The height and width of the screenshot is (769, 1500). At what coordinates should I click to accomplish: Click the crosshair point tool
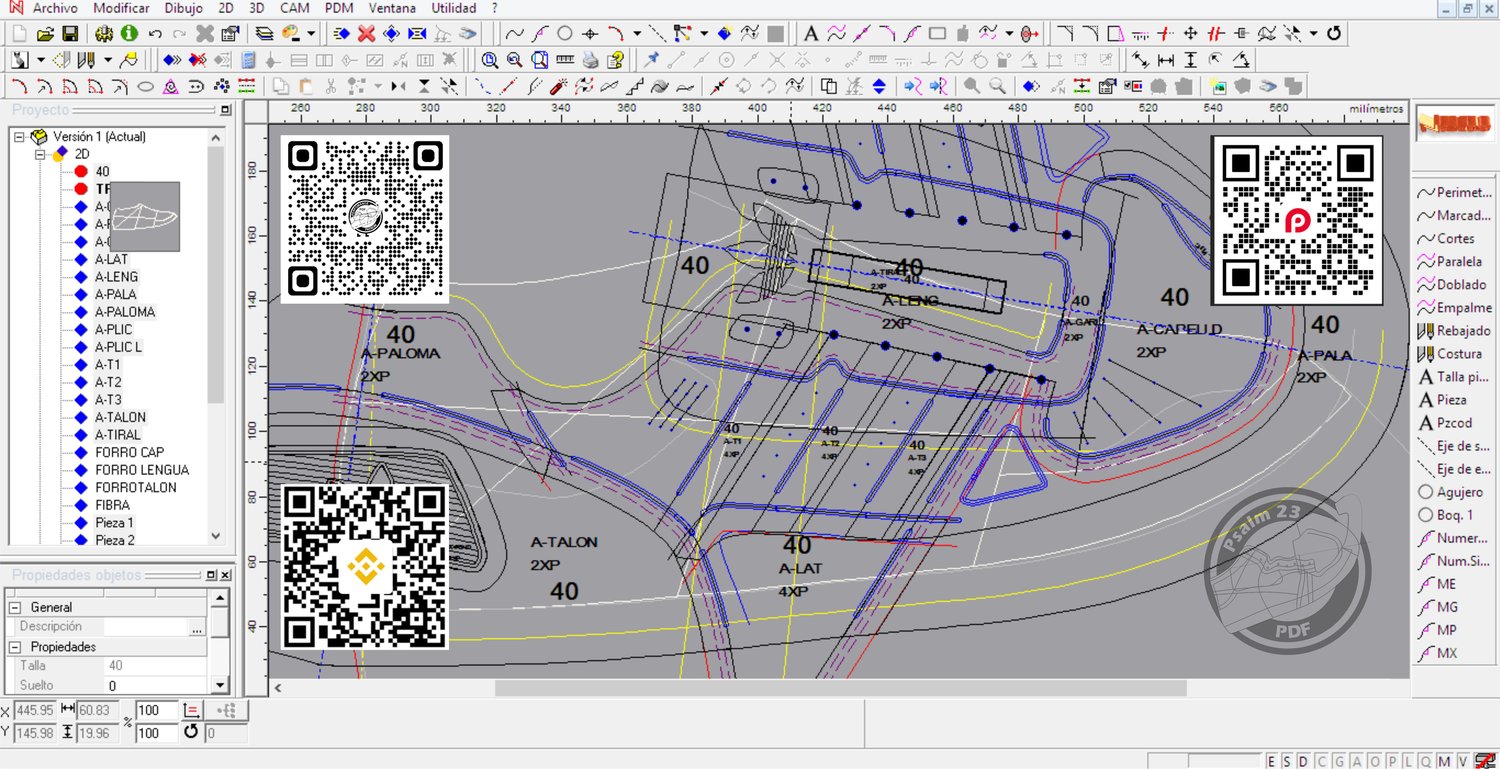[590, 34]
